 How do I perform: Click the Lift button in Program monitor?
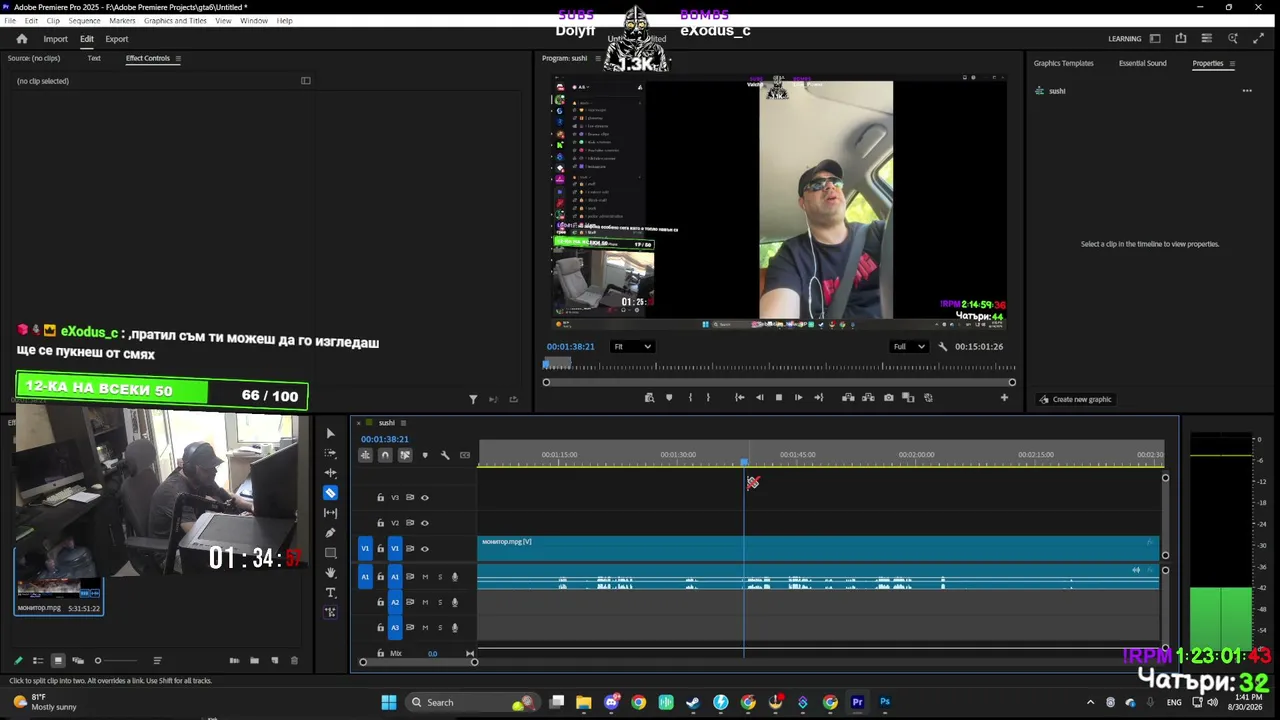point(848,398)
